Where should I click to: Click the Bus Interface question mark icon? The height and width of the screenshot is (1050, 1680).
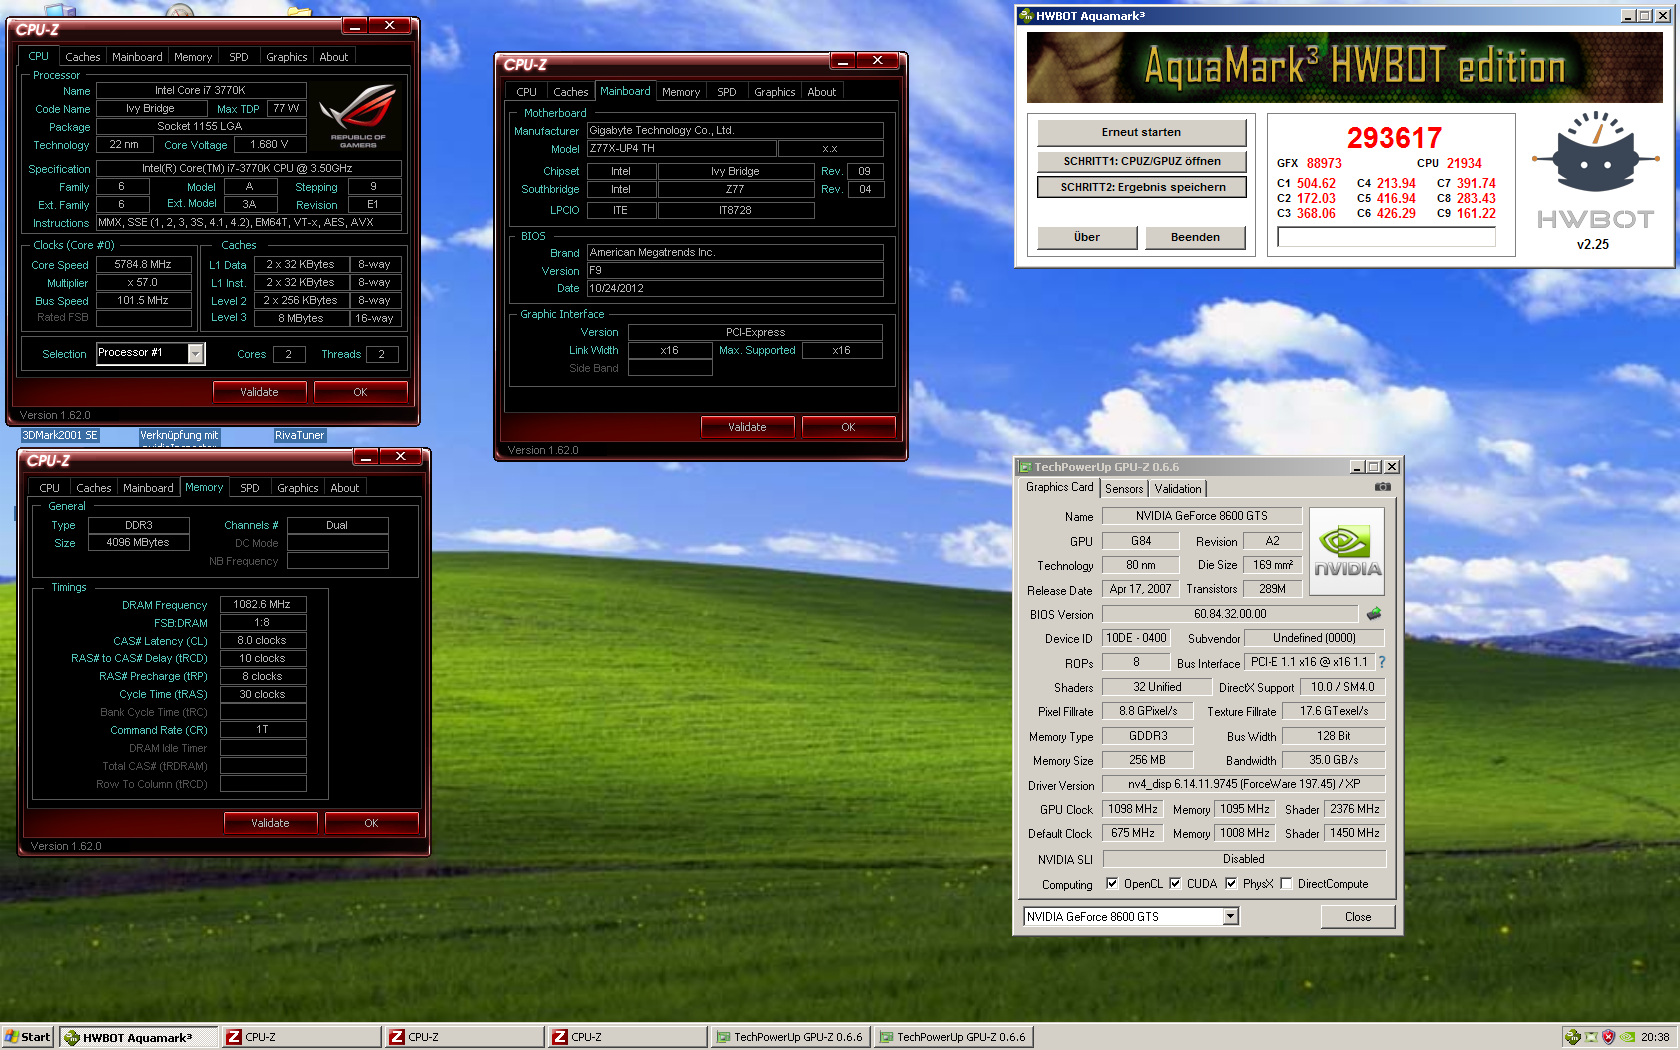pyautogui.click(x=1382, y=662)
